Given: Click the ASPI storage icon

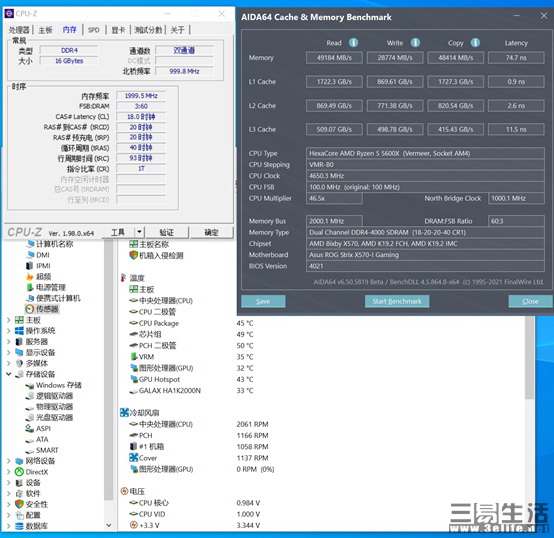Looking at the screenshot, I should point(30,428).
